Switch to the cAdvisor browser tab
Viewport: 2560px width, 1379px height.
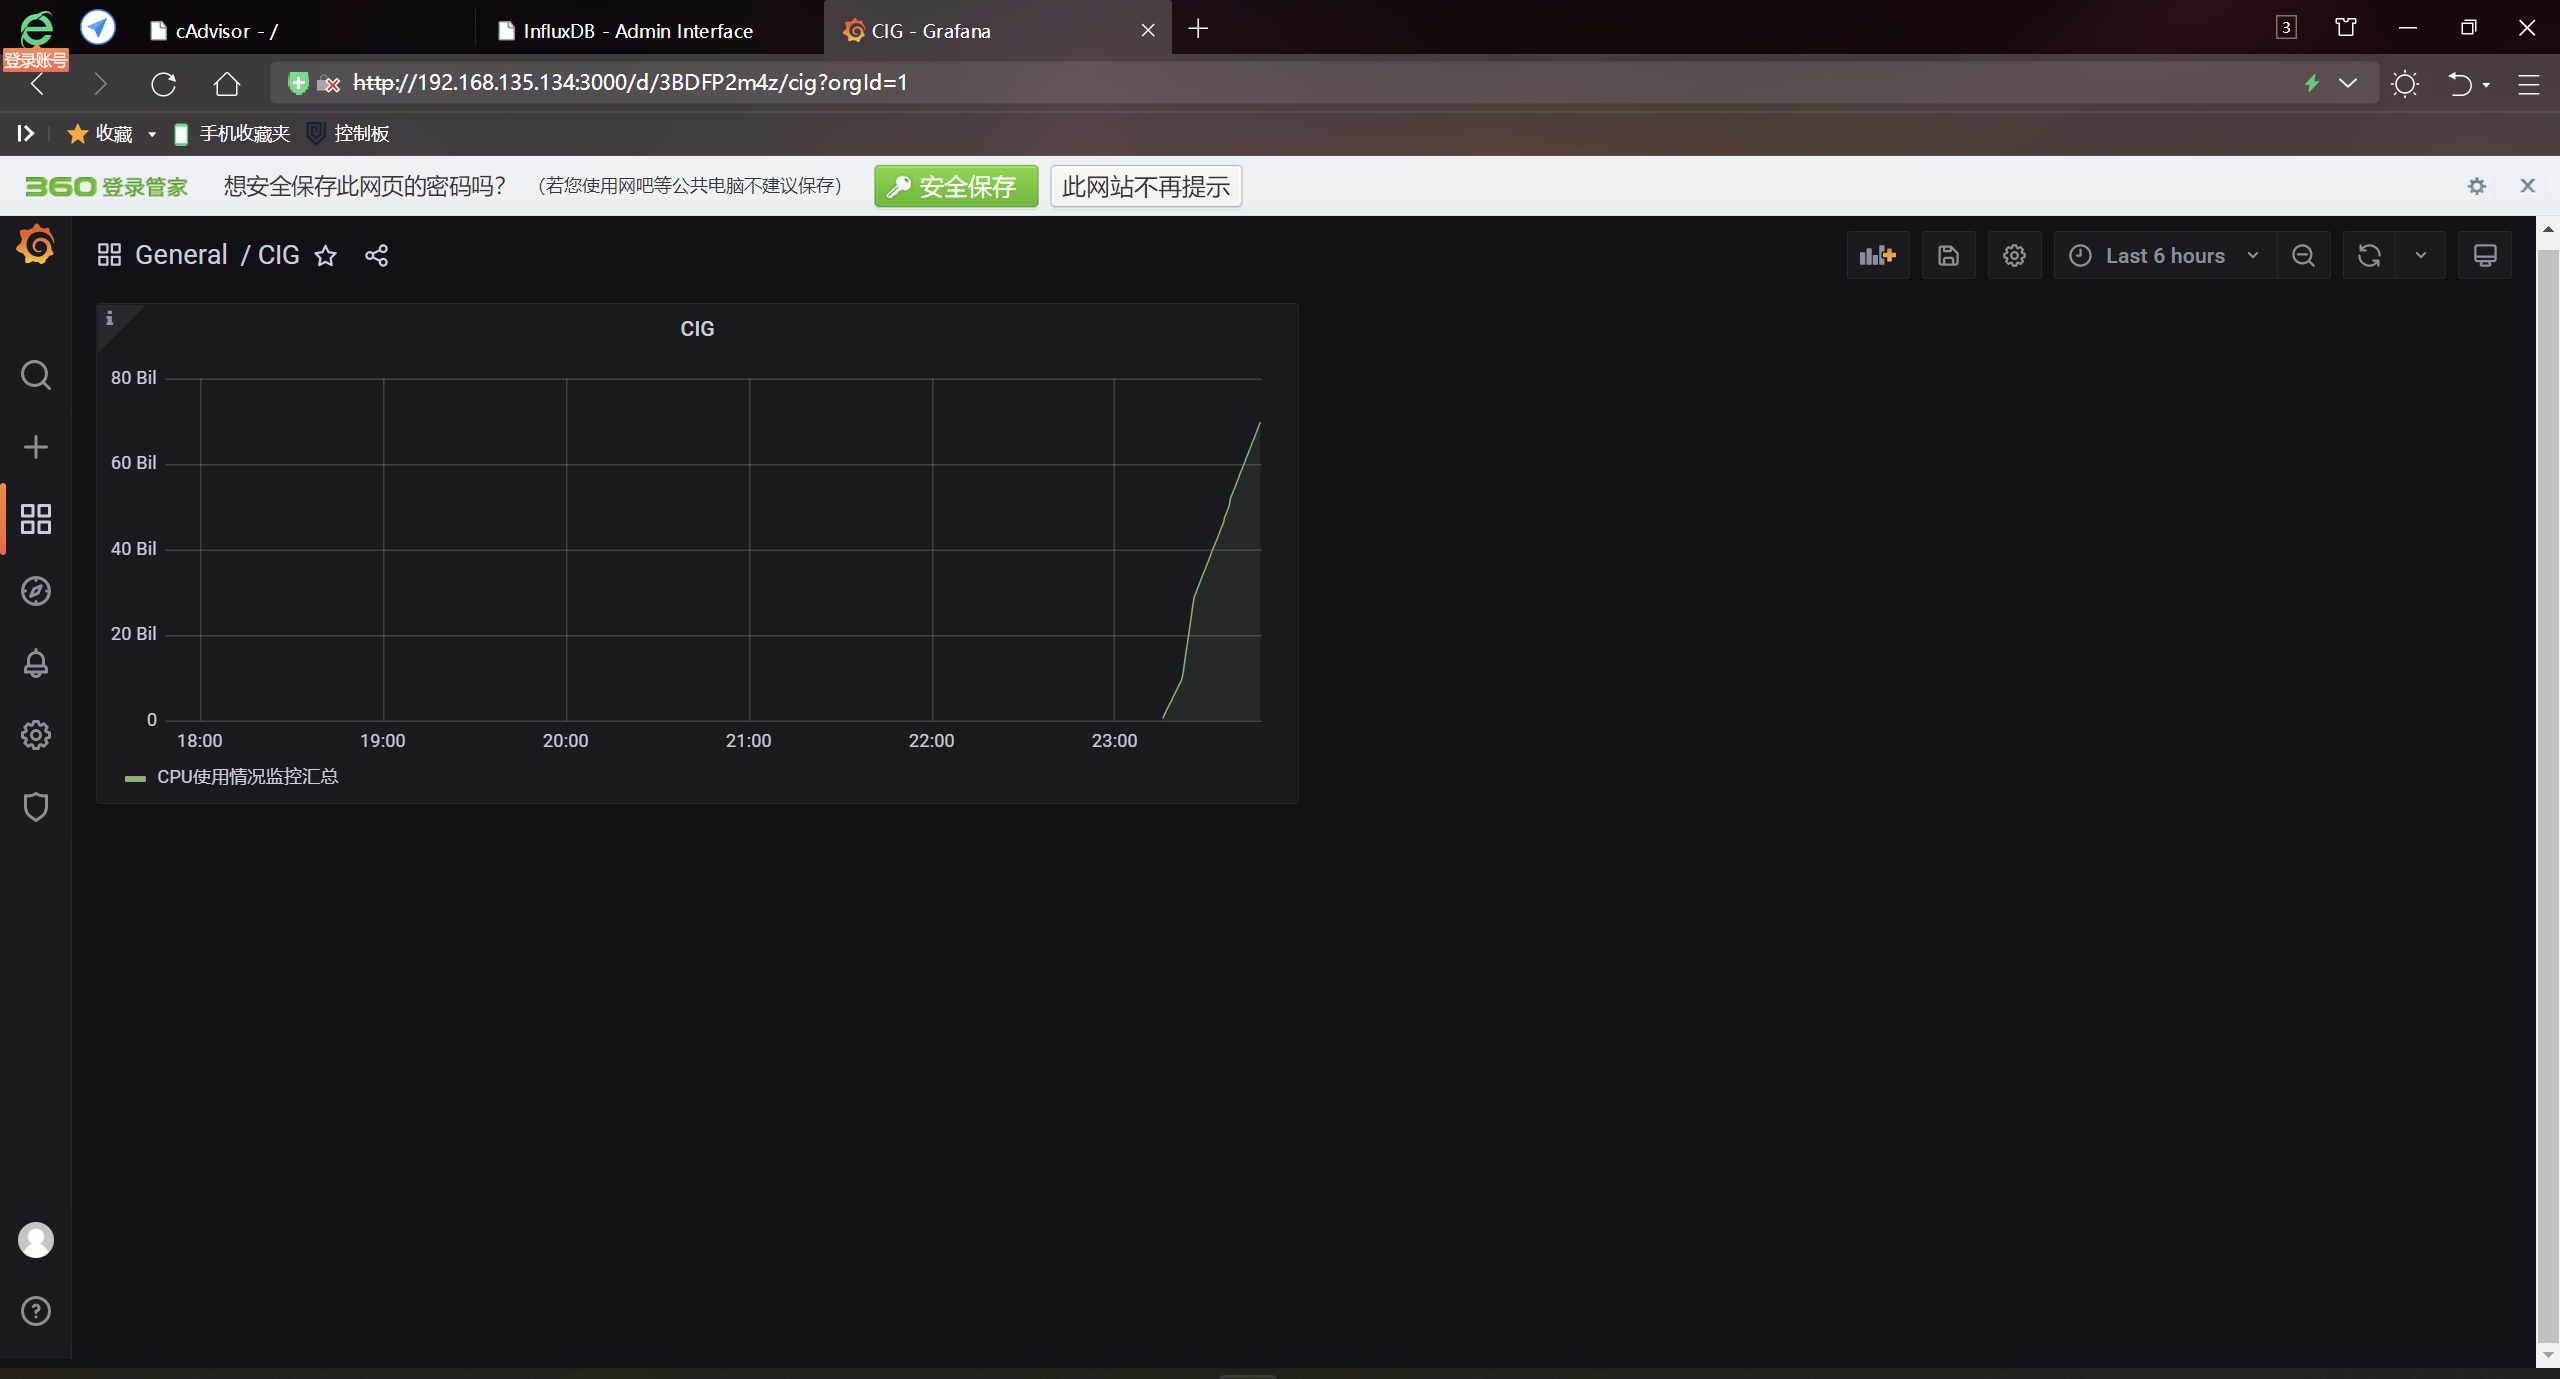(x=226, y=31)
